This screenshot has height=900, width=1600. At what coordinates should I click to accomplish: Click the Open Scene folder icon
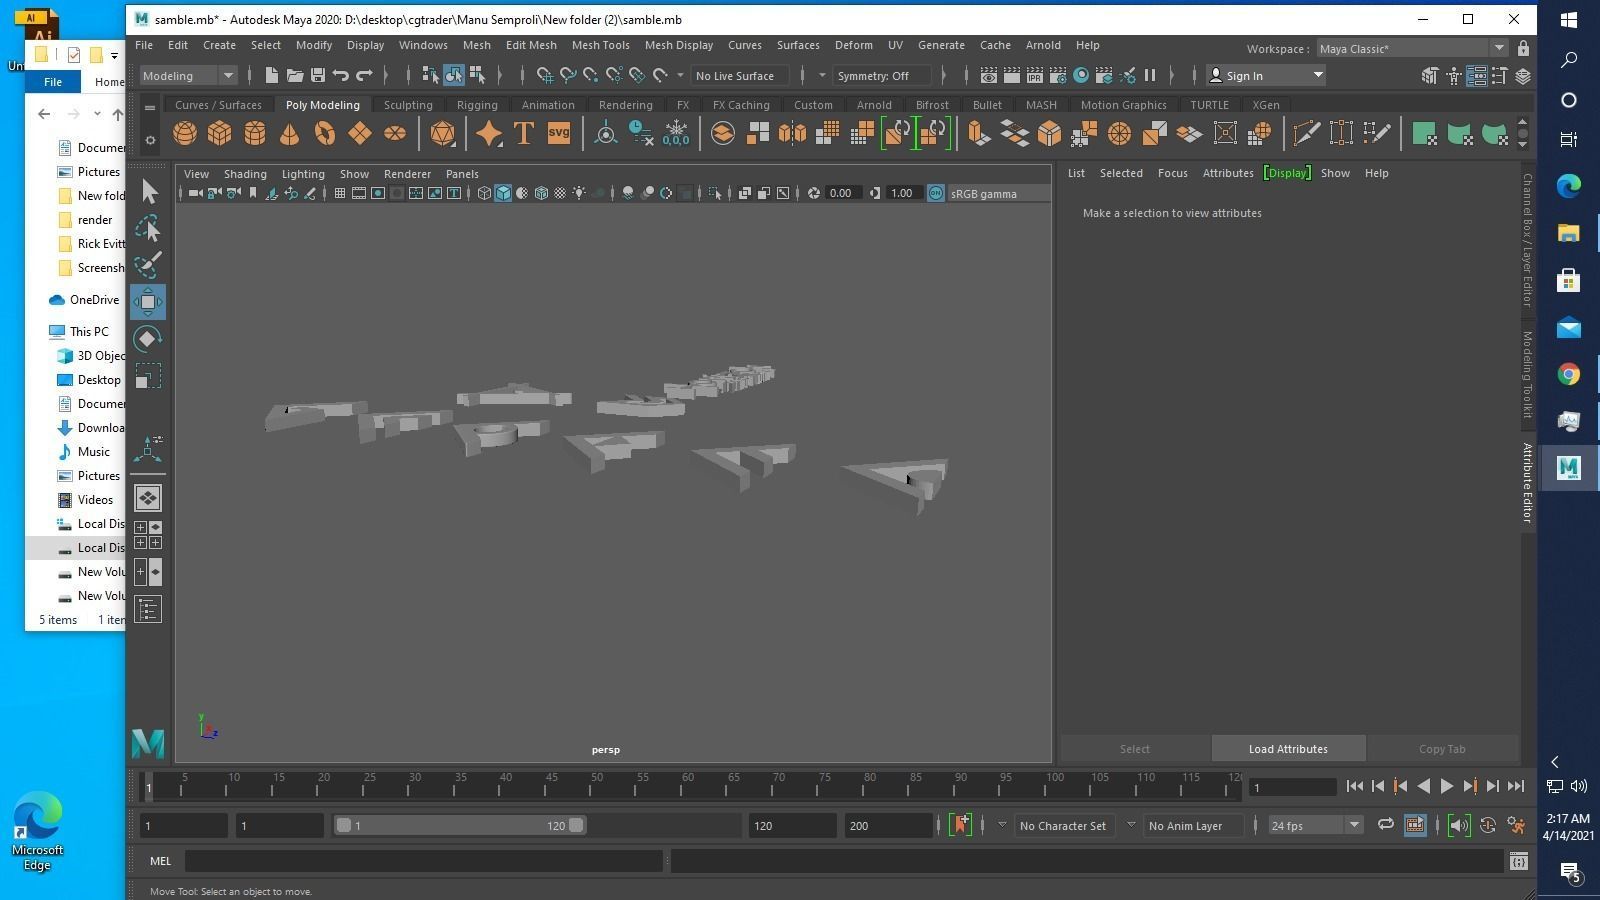pos(295,75)
